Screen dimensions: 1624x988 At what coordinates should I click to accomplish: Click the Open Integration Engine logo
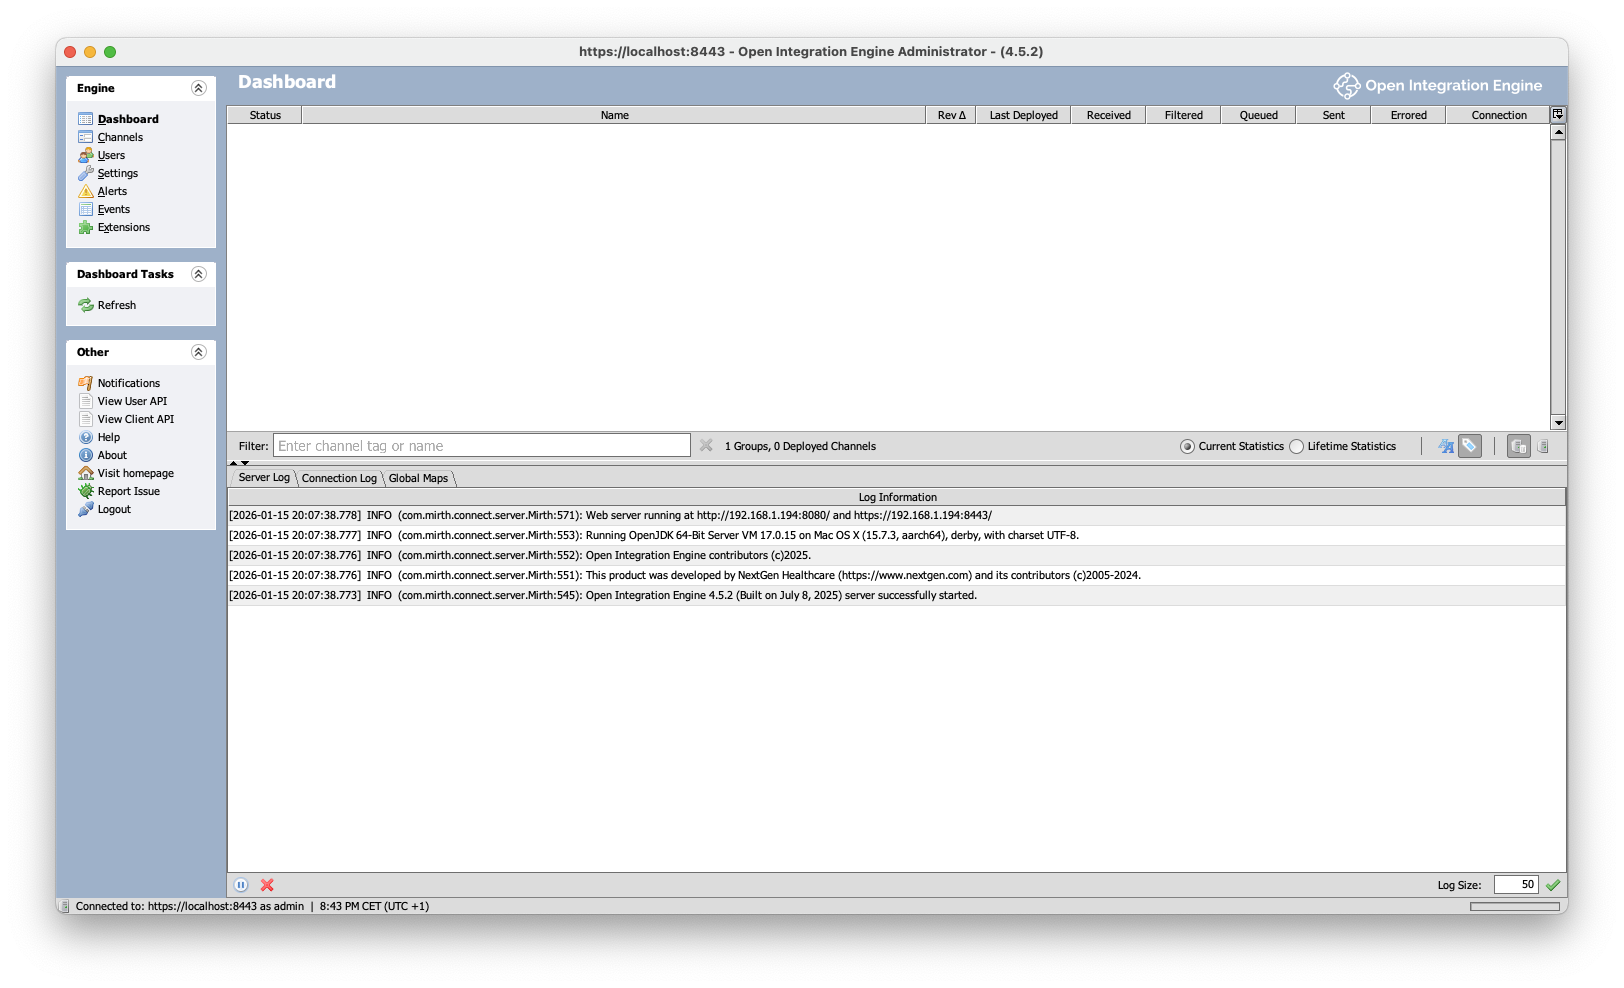click(1346, 85)
